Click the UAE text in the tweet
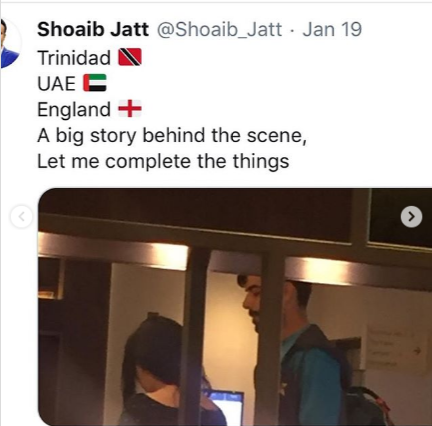432x426 pixels. tap(56, 83)
